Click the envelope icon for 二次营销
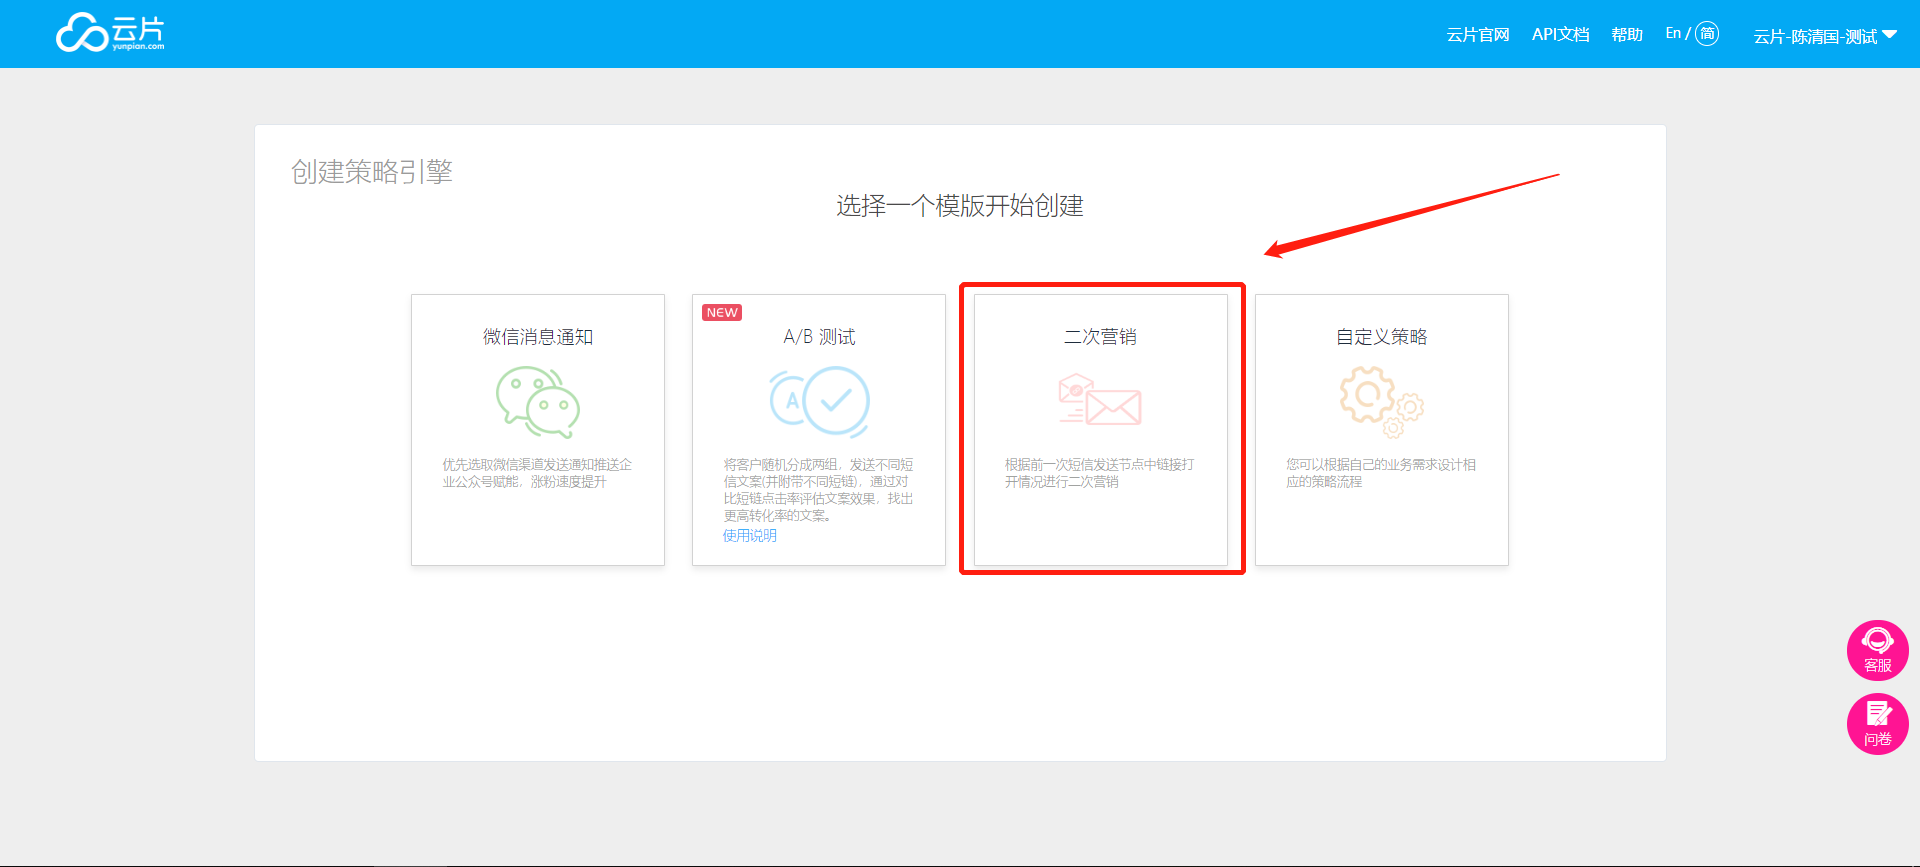 1100,399
